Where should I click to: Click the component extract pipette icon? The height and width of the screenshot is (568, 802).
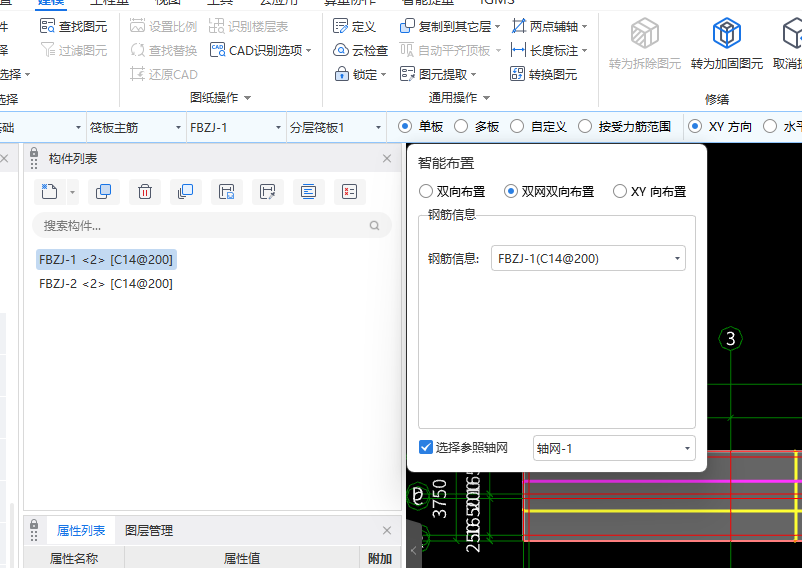click(268, 192)
